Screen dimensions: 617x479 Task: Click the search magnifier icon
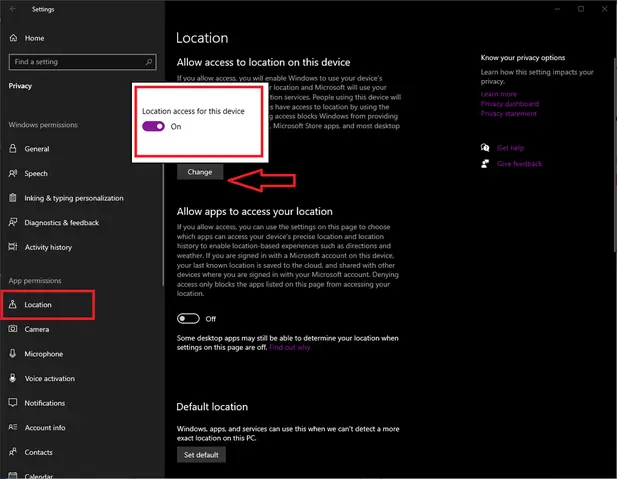tap(149, 62)
